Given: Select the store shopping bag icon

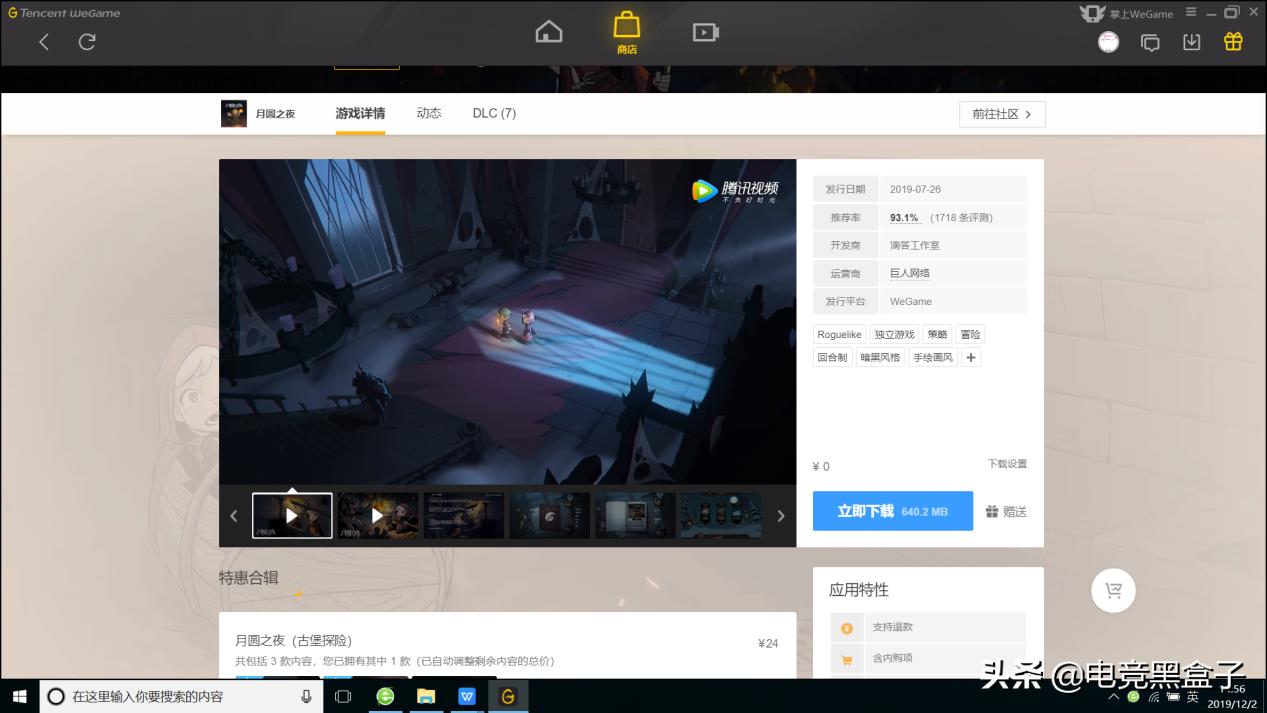Looking at the screenshot, I should [627, 32].
